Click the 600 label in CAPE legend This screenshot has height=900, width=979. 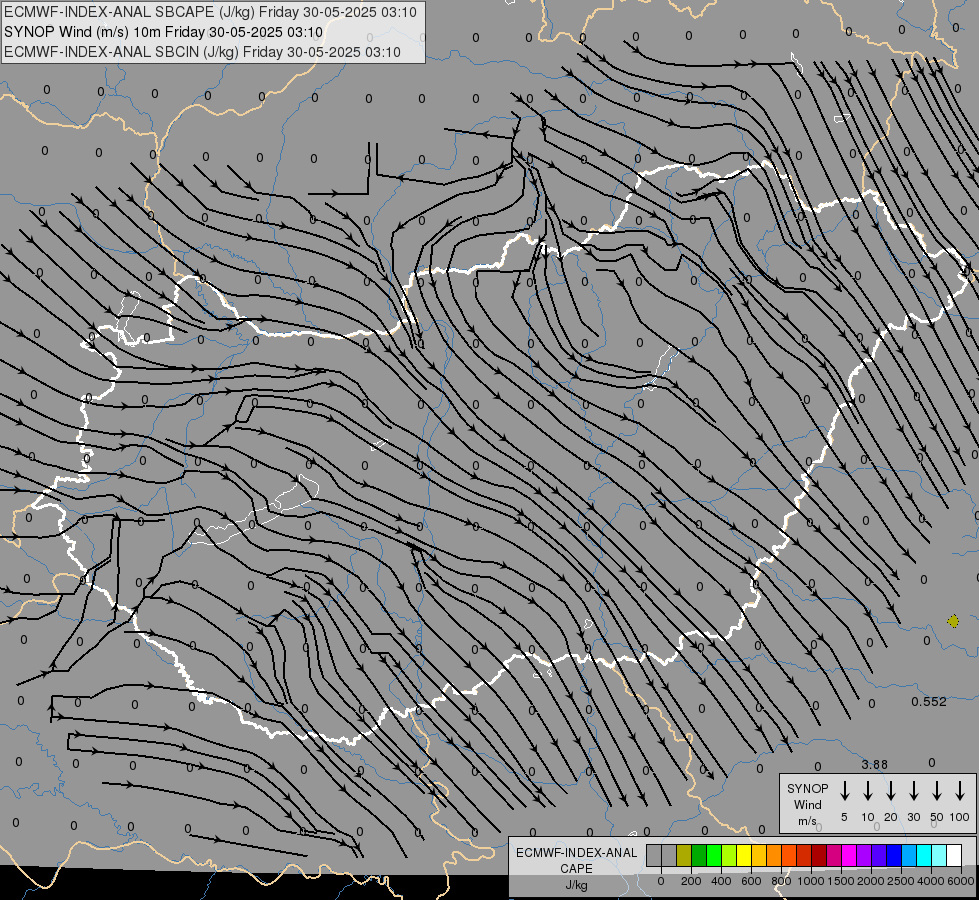click(x=751, y=881)
